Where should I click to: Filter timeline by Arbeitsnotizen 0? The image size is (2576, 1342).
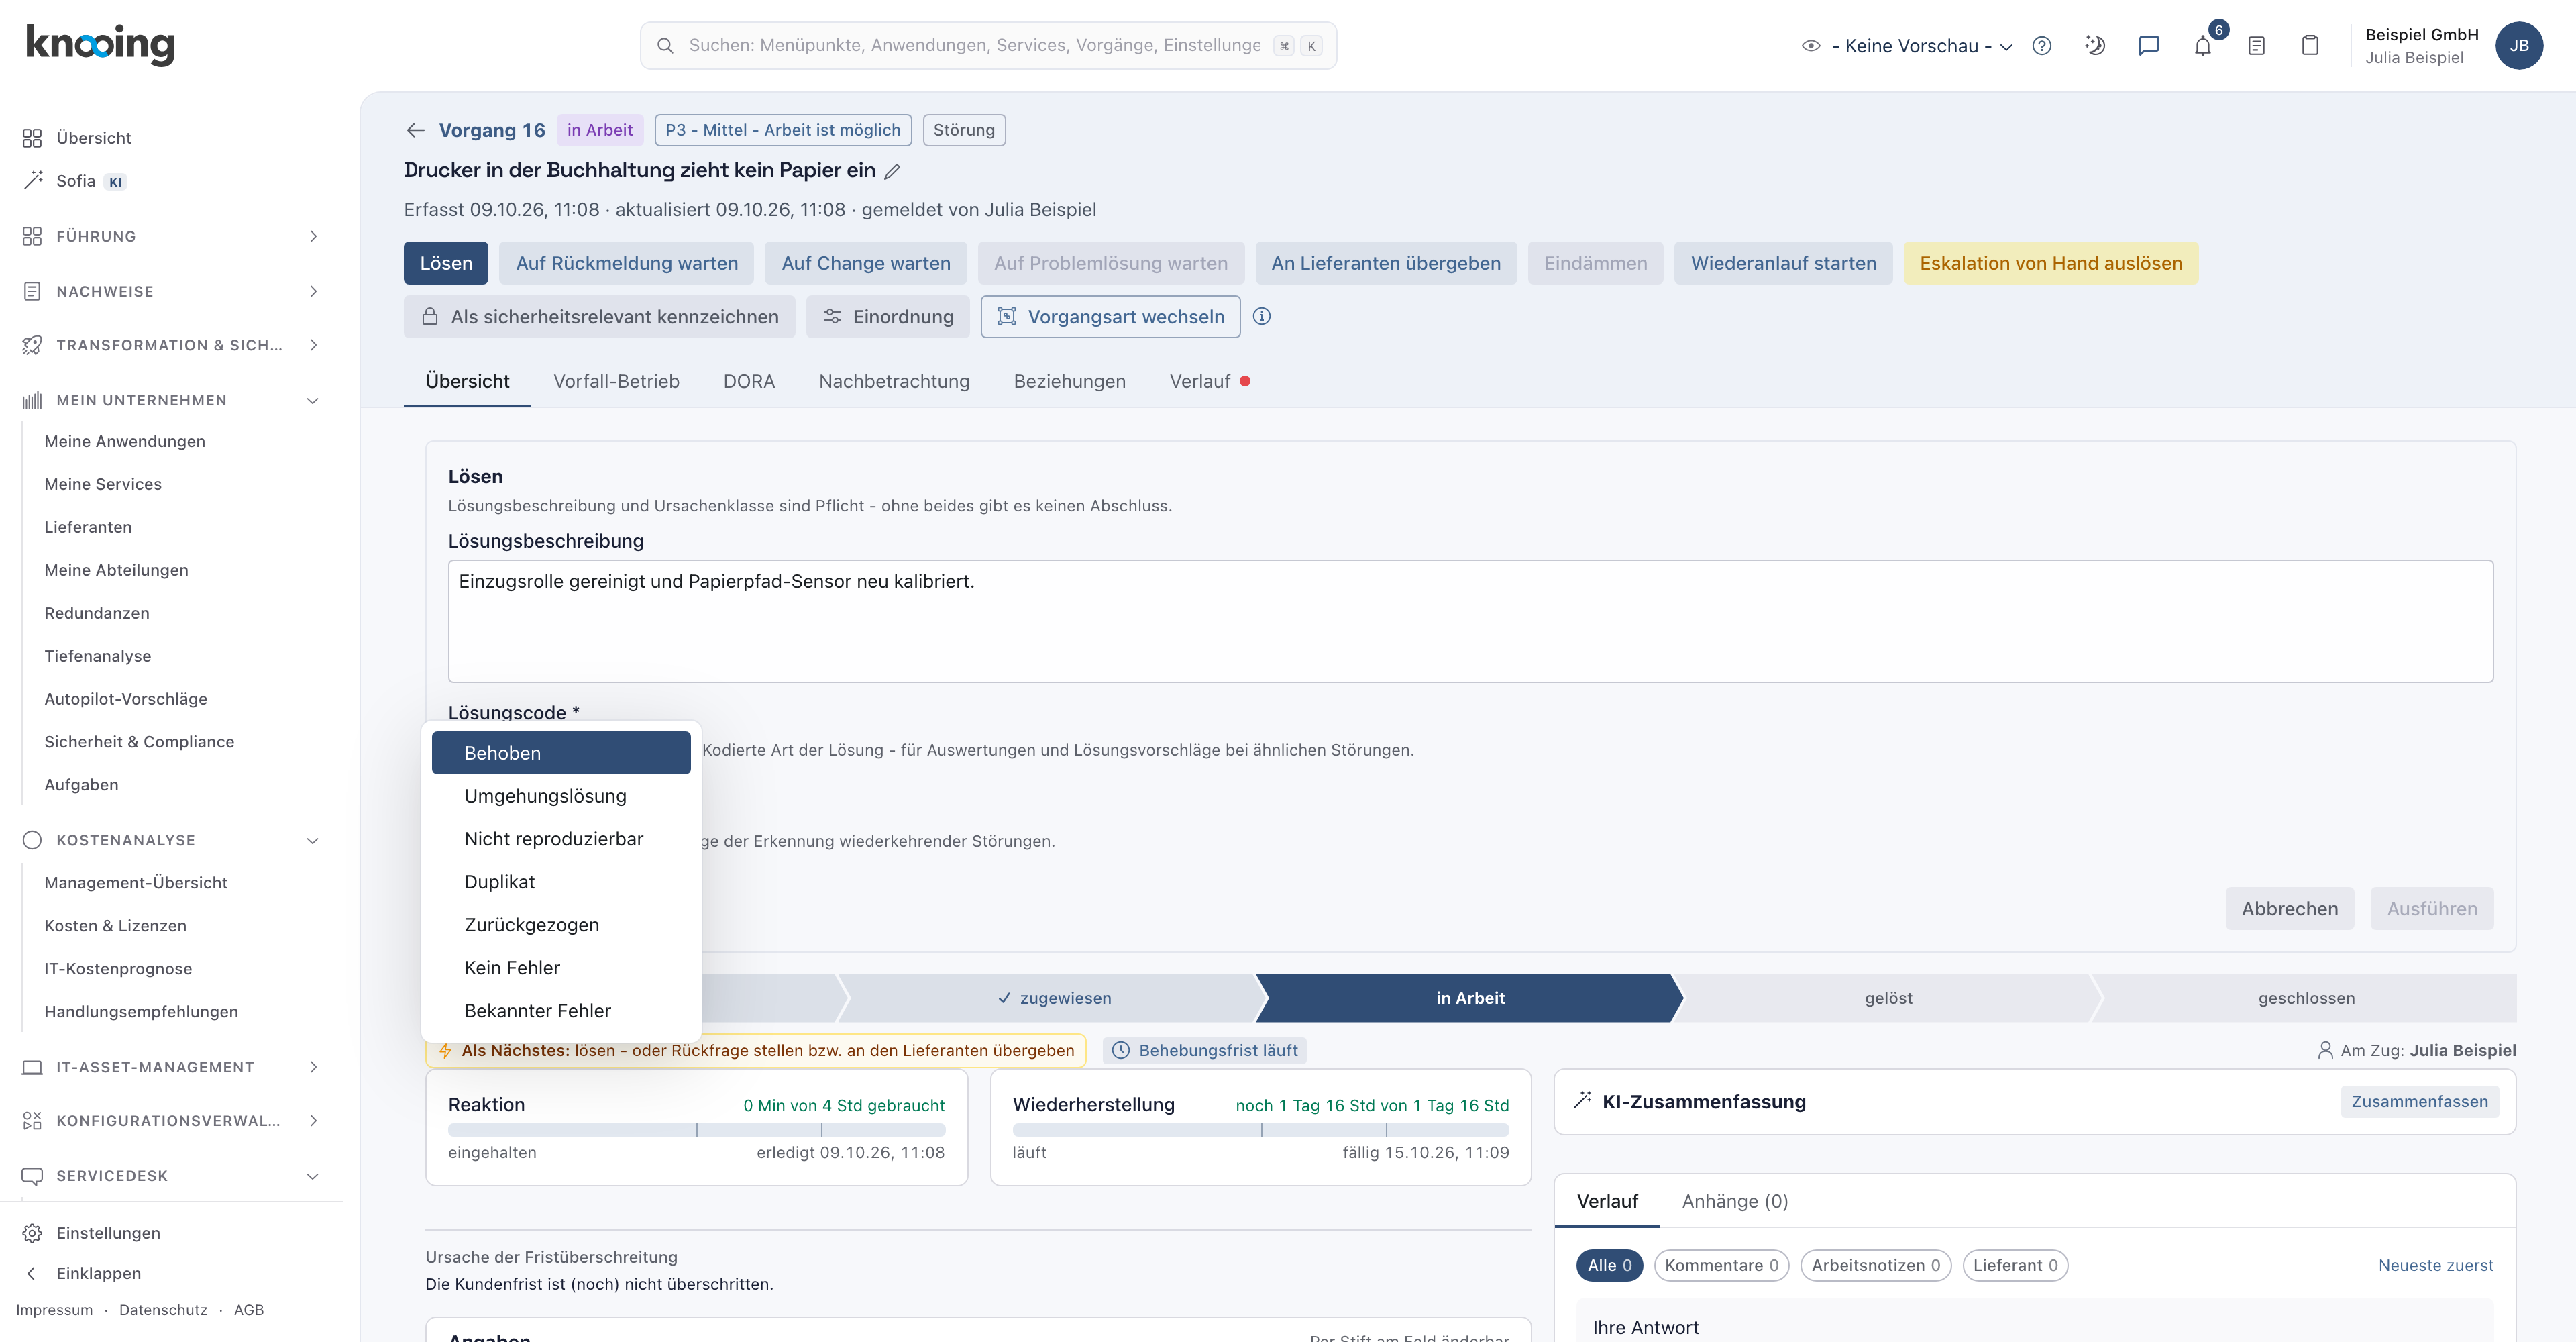point(1875,1265)
